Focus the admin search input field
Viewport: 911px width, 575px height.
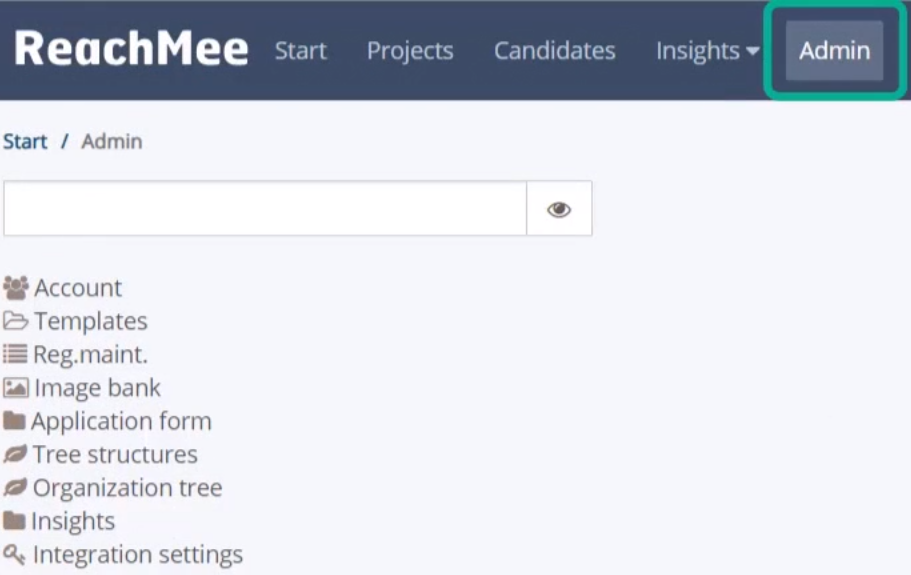265,209
